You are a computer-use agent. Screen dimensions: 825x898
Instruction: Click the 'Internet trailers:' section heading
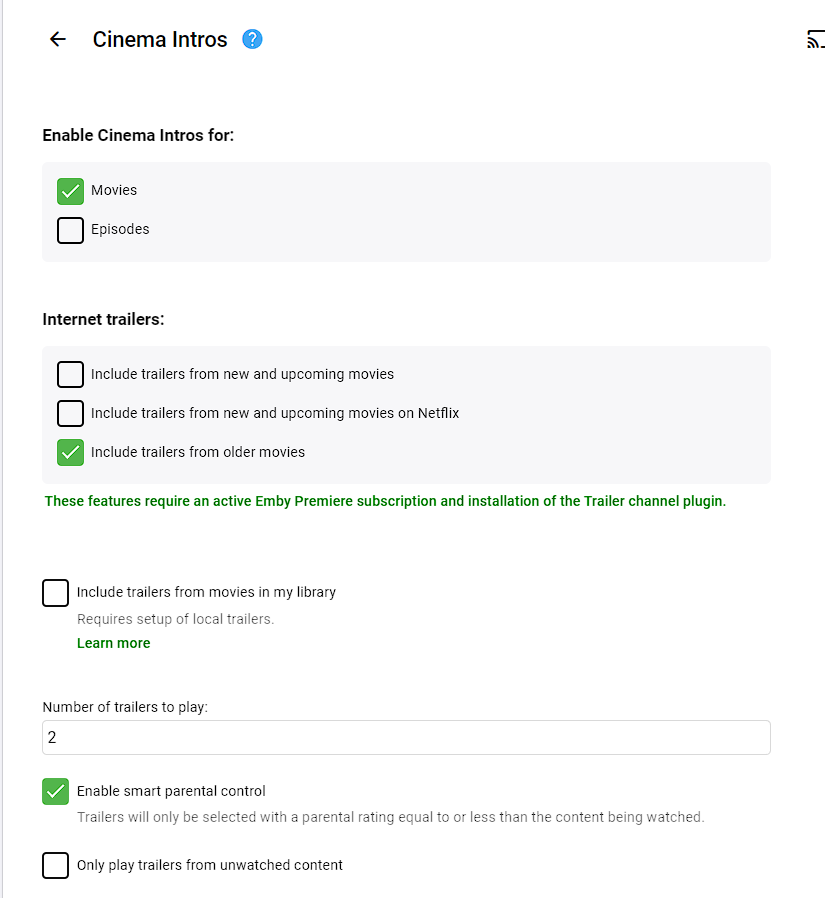[103, 319]
